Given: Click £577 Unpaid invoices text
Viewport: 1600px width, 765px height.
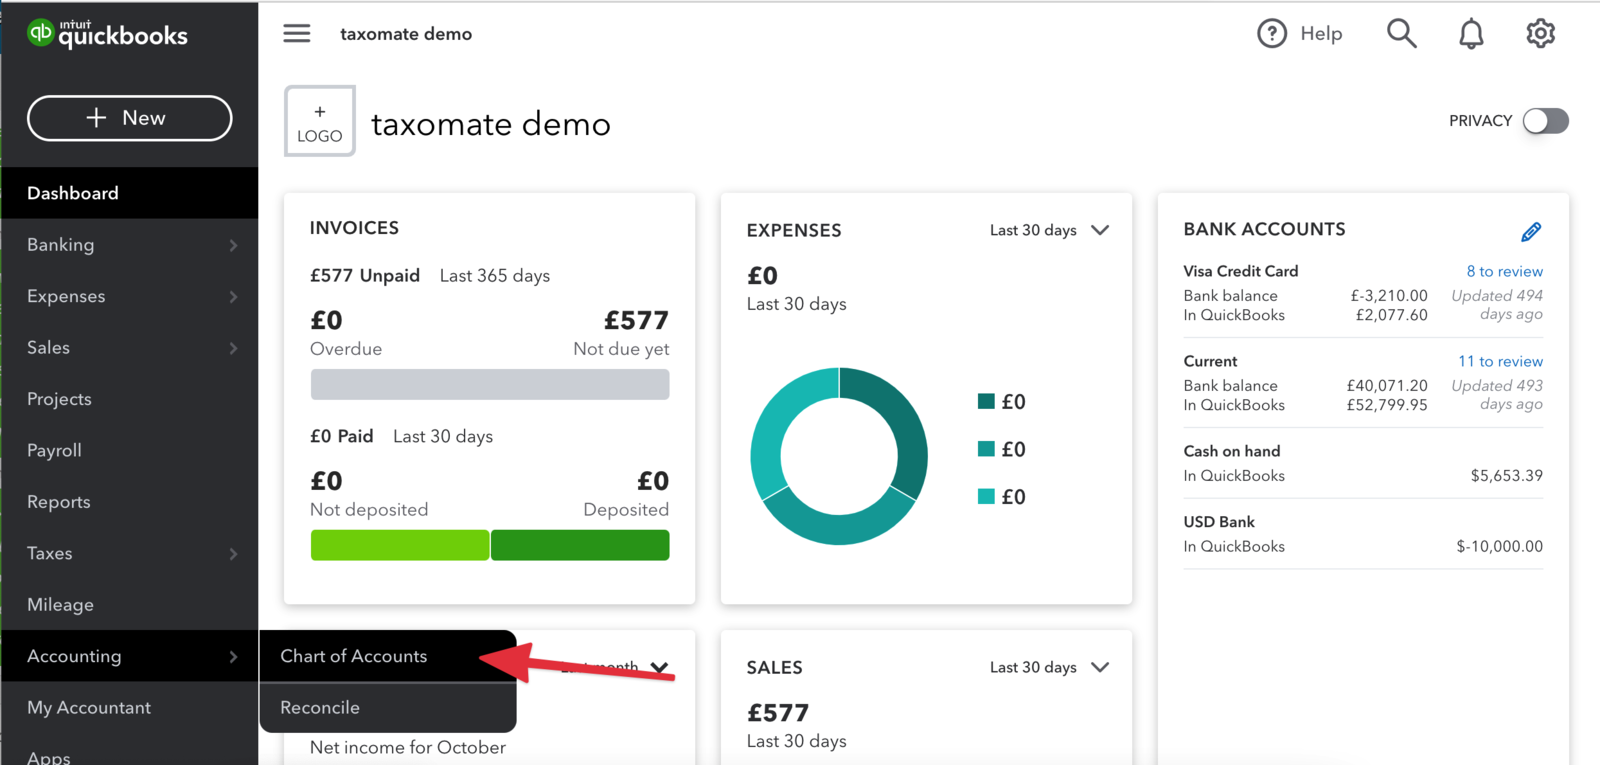Looking at the screenshot, I should (x=365, y=276).
